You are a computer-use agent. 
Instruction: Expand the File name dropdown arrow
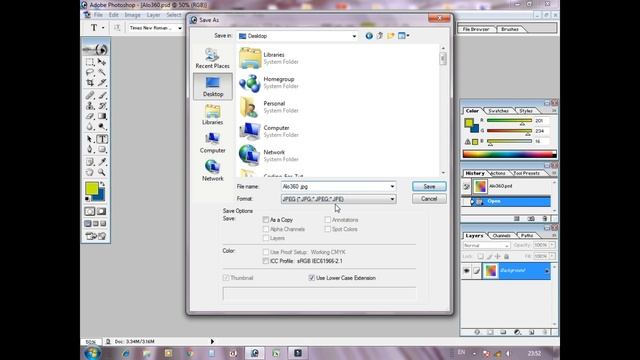pyautogui.click(x=392, y=187)
